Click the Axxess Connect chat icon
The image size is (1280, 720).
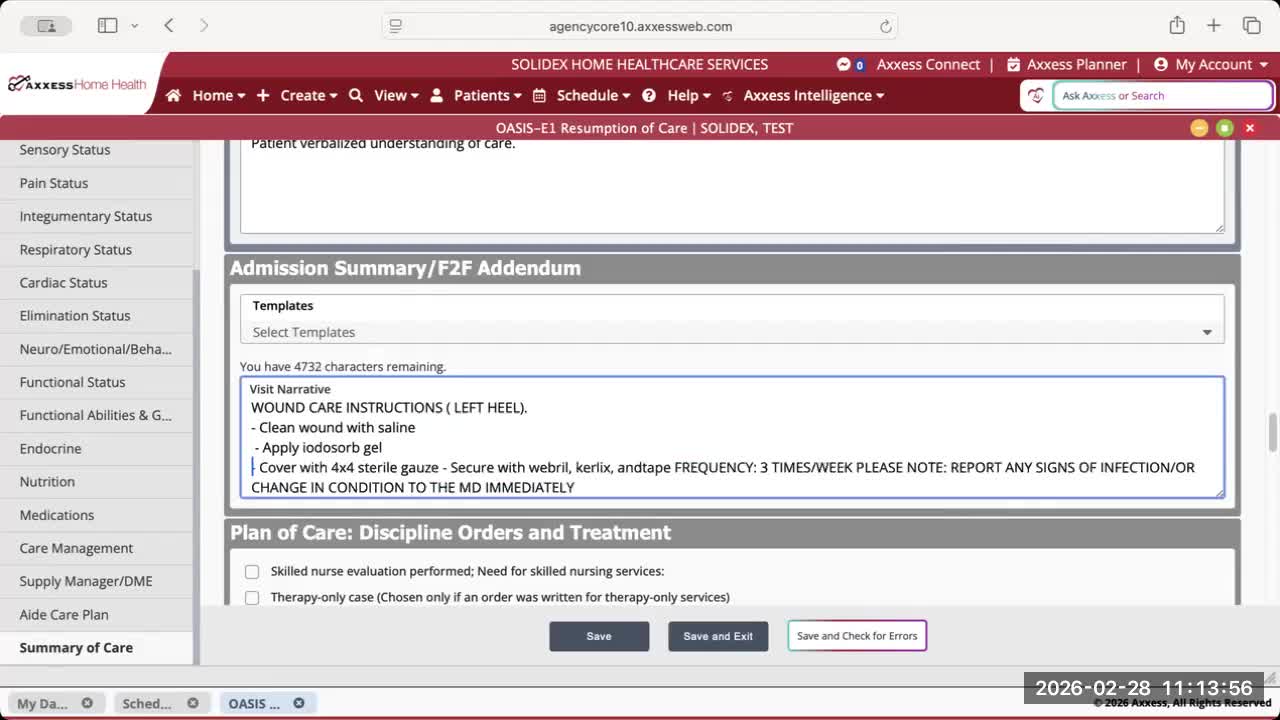click(x=844, y=64)
